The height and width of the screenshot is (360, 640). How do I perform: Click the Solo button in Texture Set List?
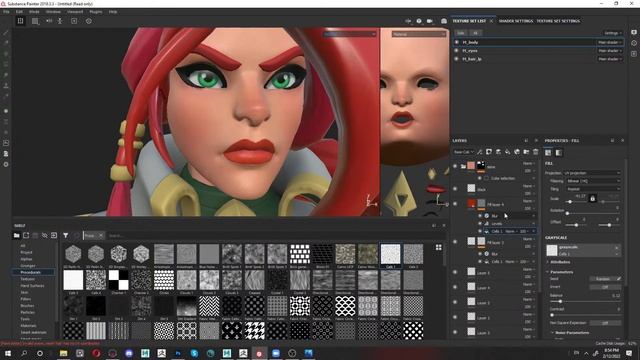point(461,33)
